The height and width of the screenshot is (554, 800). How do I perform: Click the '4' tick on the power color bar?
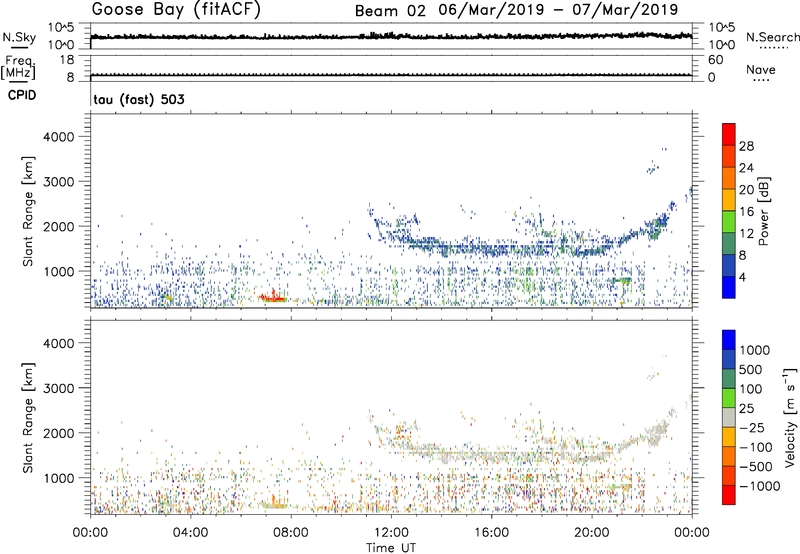point(742,277)
